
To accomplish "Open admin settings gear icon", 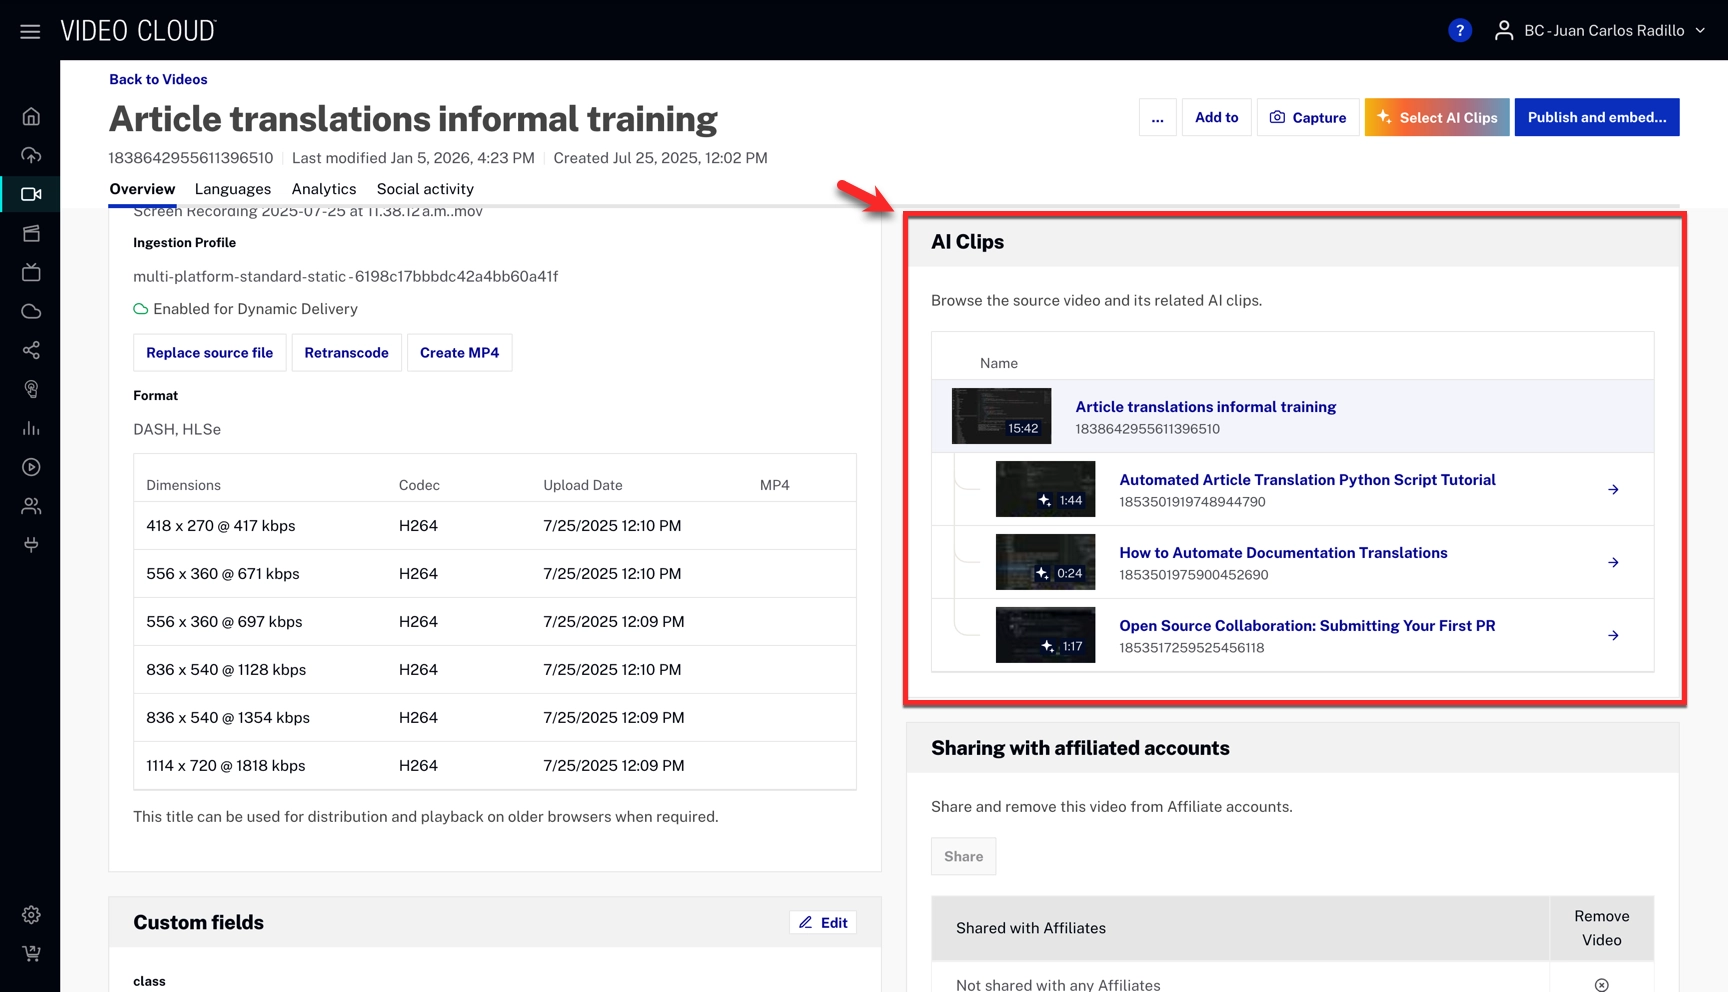I will tap(31, 915).
